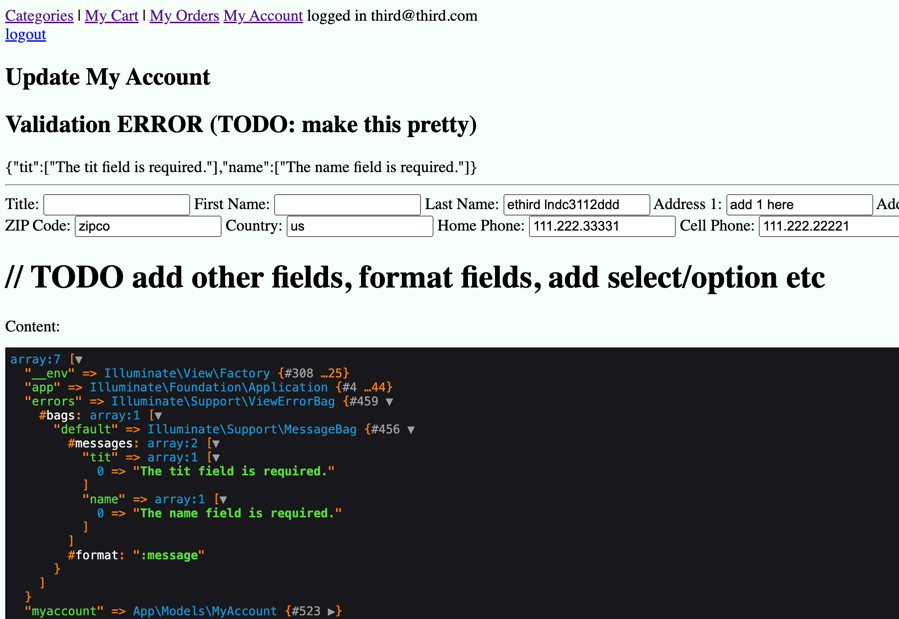
Task: Open the Categories link
Action: click(x=39, y=16)
